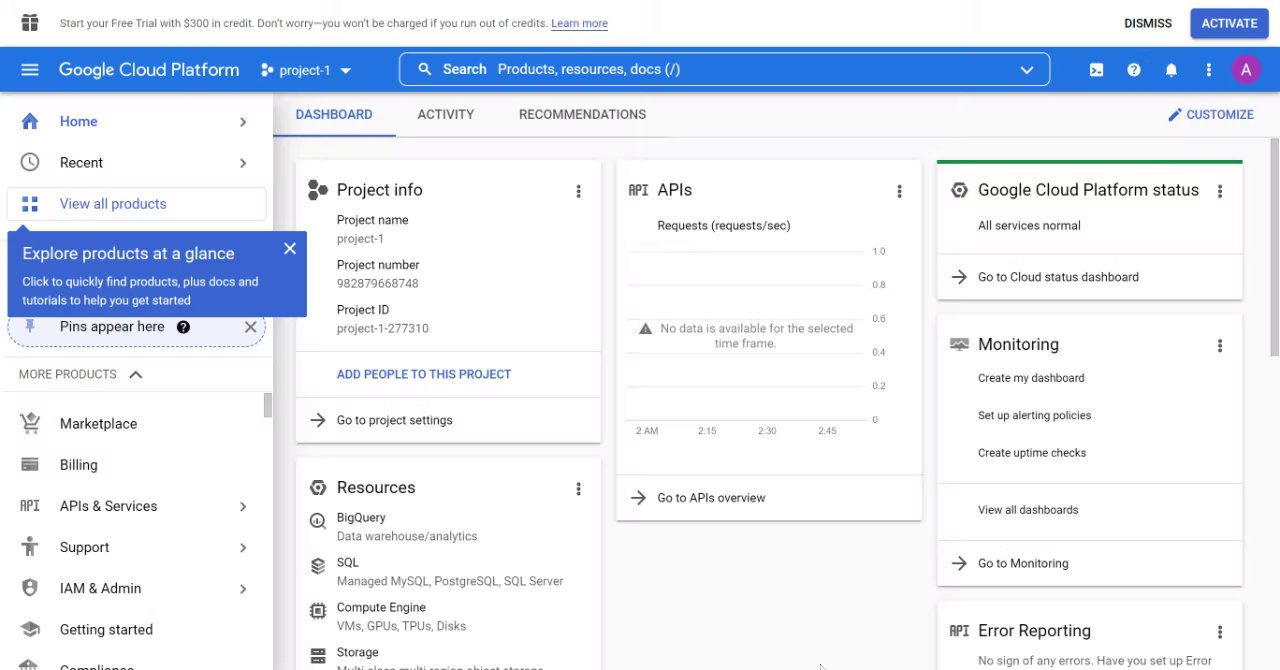Click the sidebar vertical scrollbar
This screenshot has width=1280, height=670.
[x=267, y=406]
